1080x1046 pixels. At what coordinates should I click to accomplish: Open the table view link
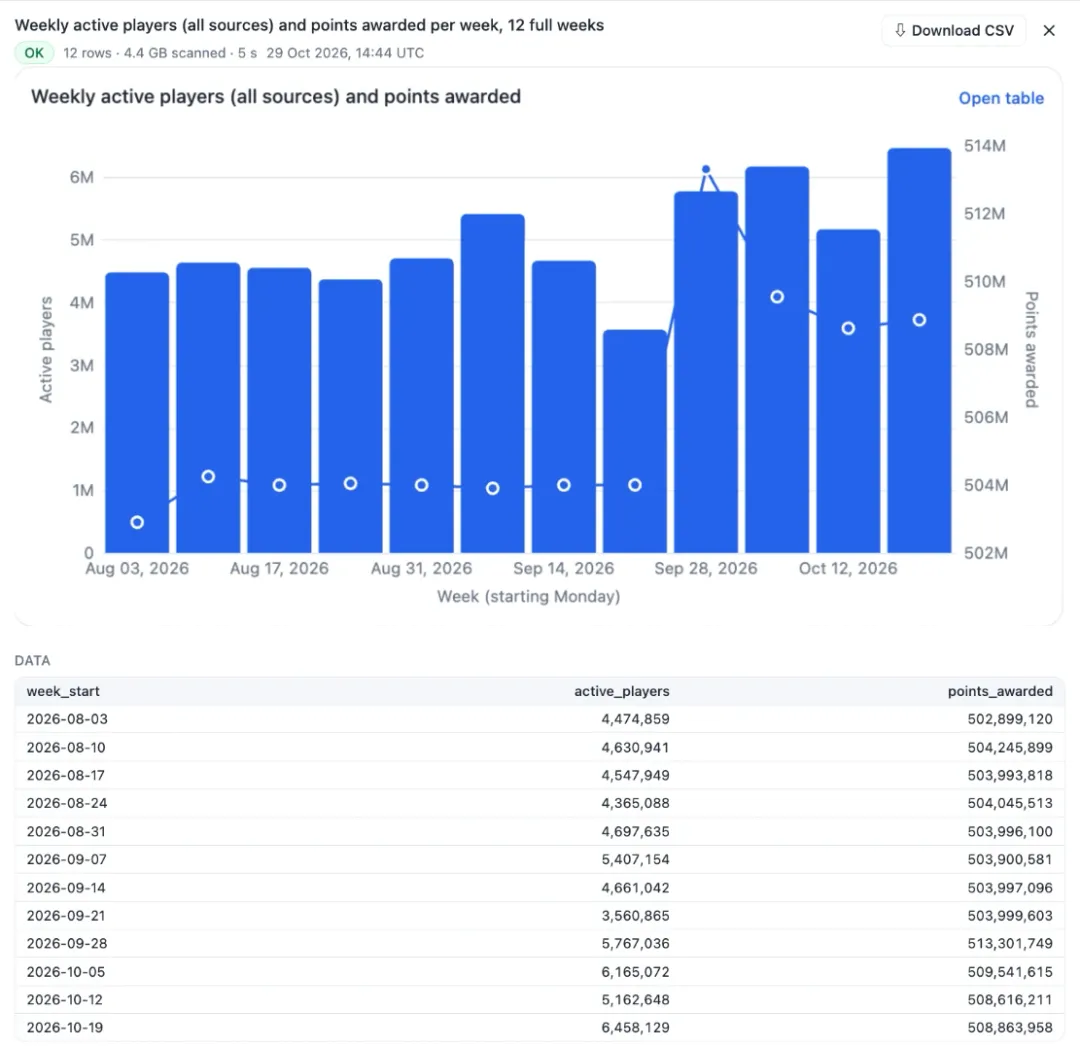tap(1001, 98)
